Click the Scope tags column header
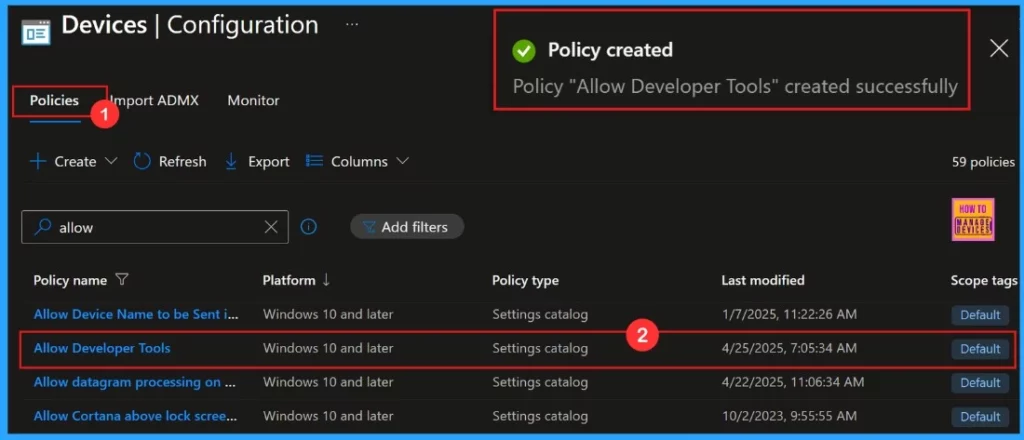Image resolution: width=1024 pixels, height=440 pixels. point(984,280)
